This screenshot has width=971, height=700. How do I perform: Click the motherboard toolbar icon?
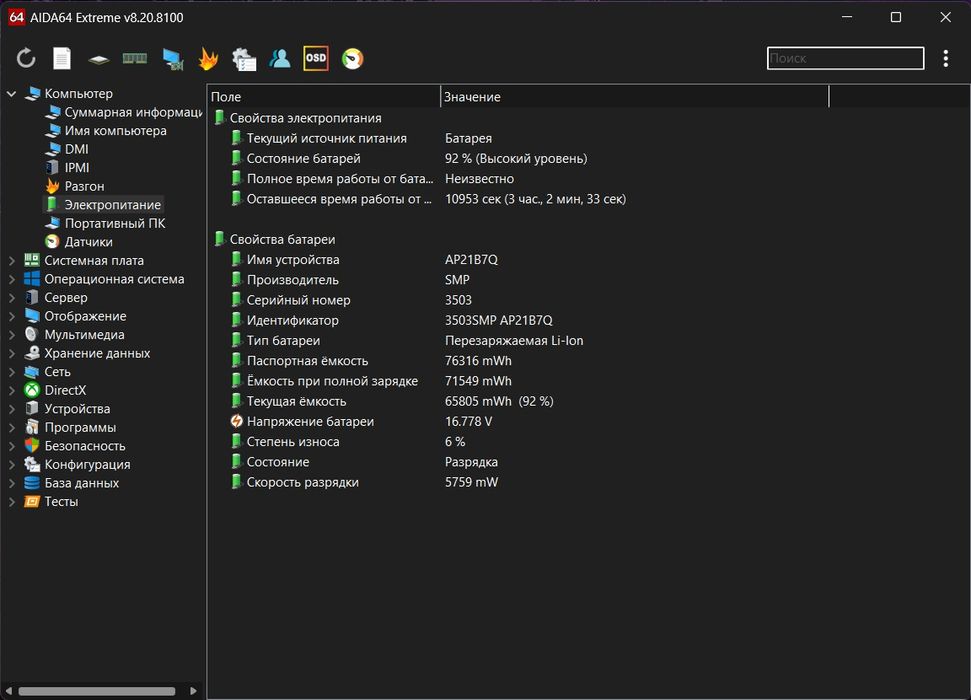point(98,59)
